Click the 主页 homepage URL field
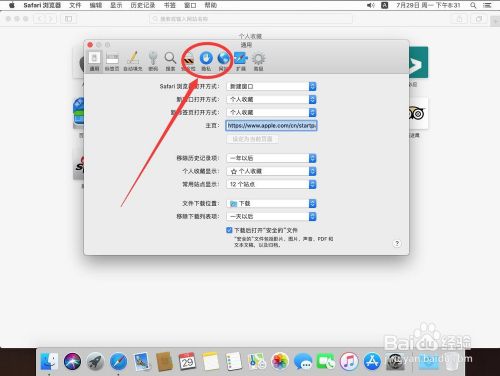The image size is (500, 376). pos(271,125)
